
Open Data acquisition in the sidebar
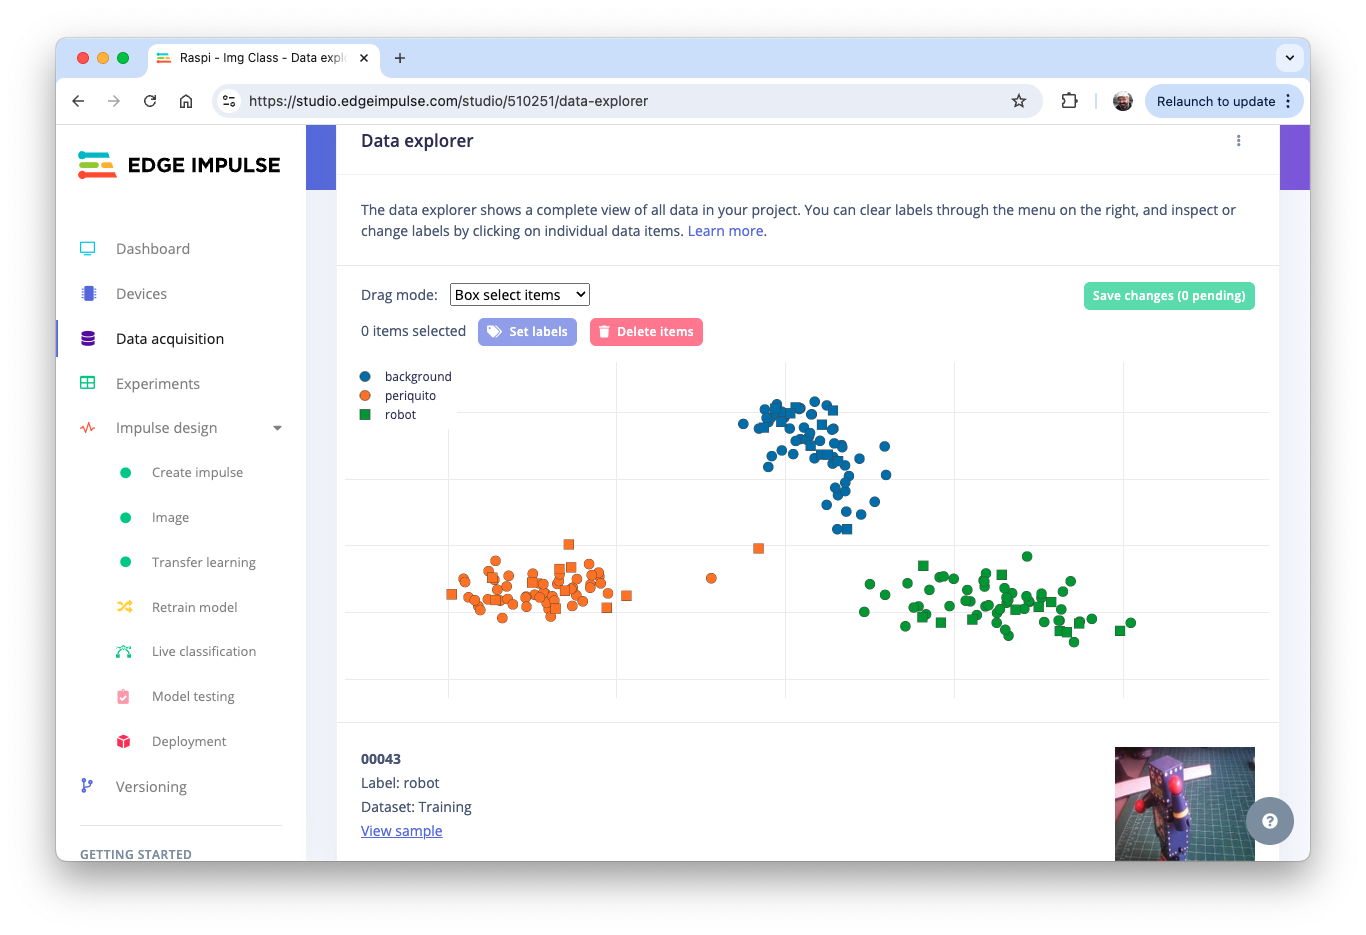[x=169, y=339]
